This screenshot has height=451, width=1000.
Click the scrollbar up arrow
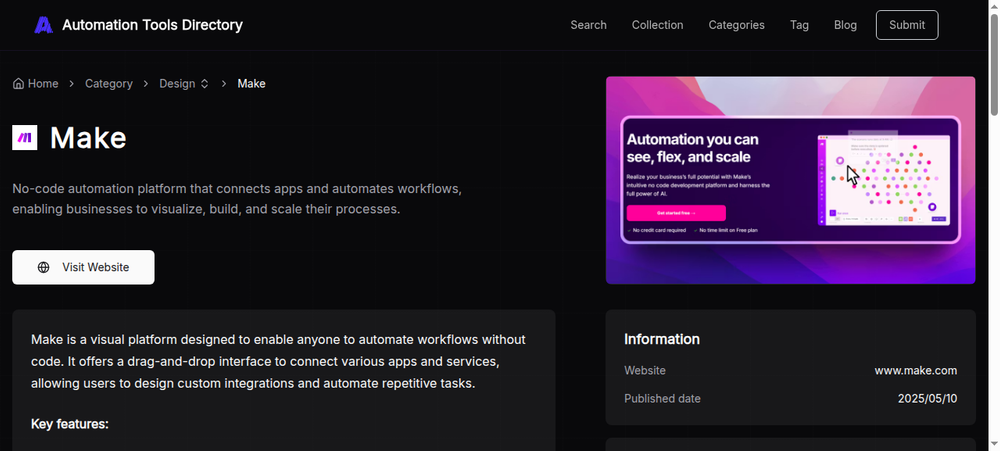[x=994, y=6]
